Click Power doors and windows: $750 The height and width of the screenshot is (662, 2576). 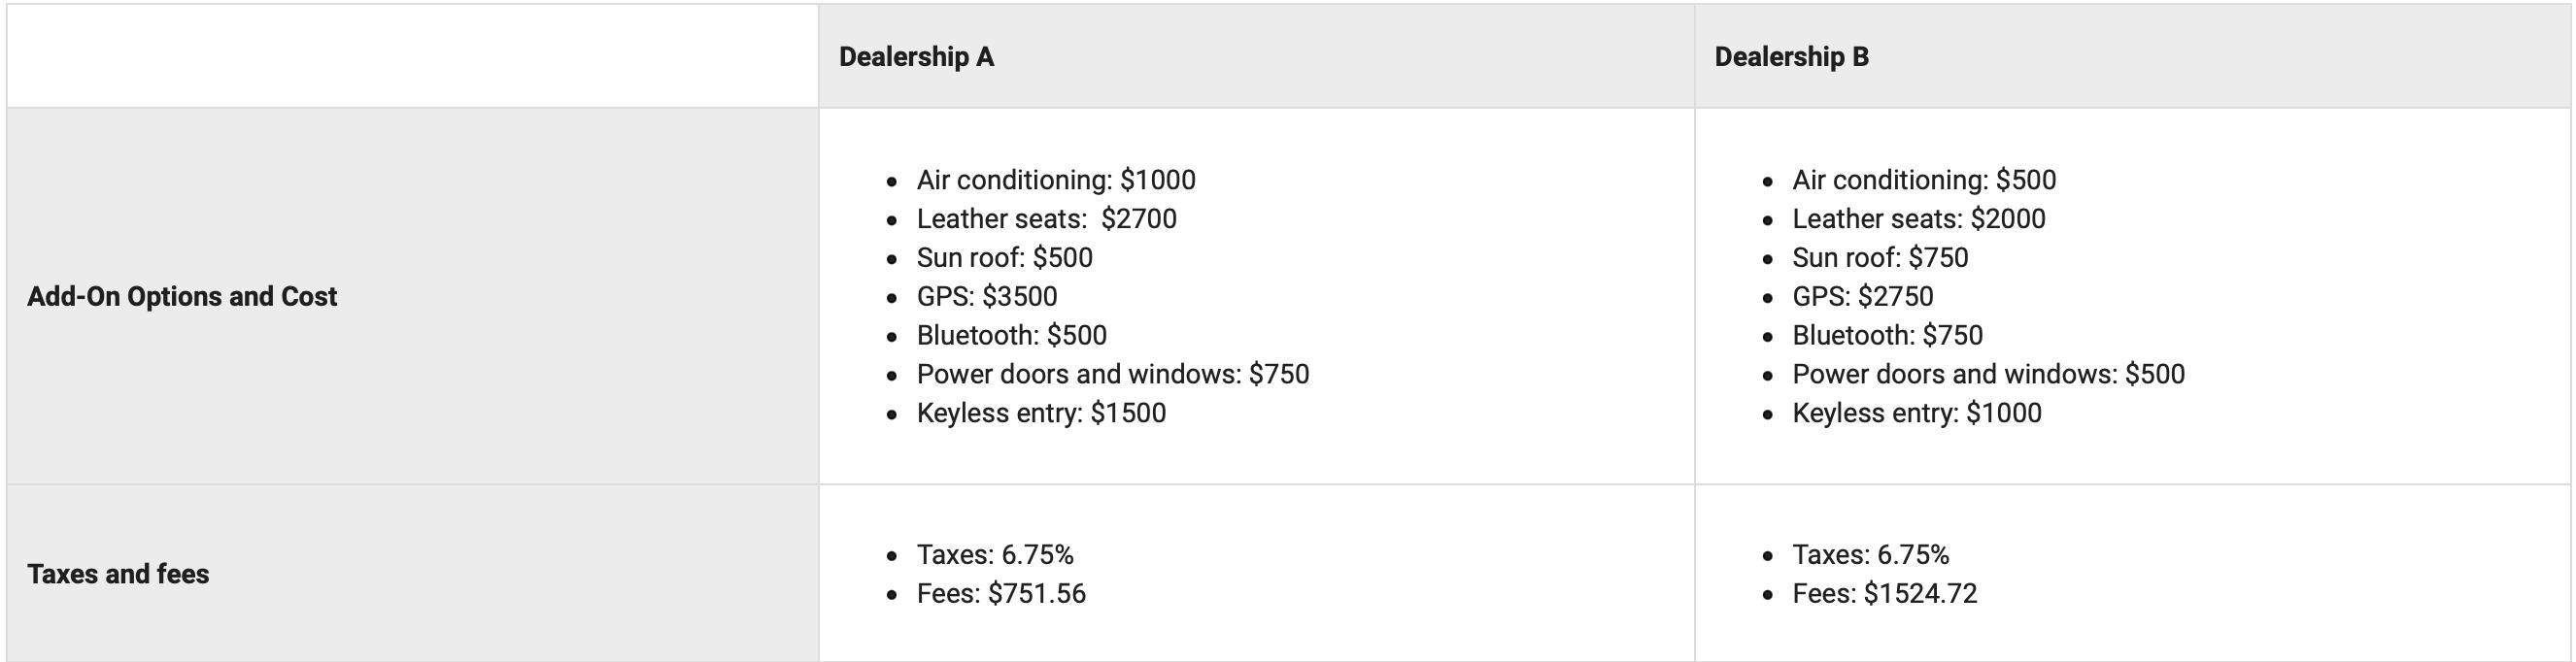(1112, 374)
